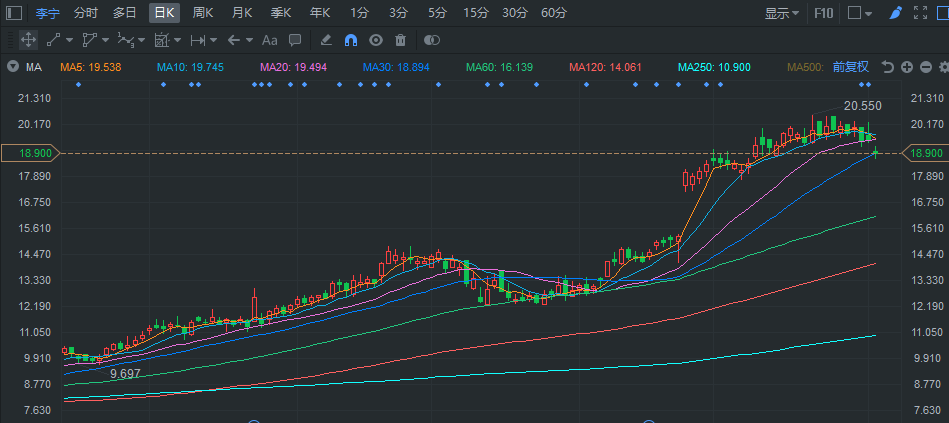The height and width of the screenshot is (423, 949).
Task: Click the left 18.900 price tag
Action: [30, 153]
